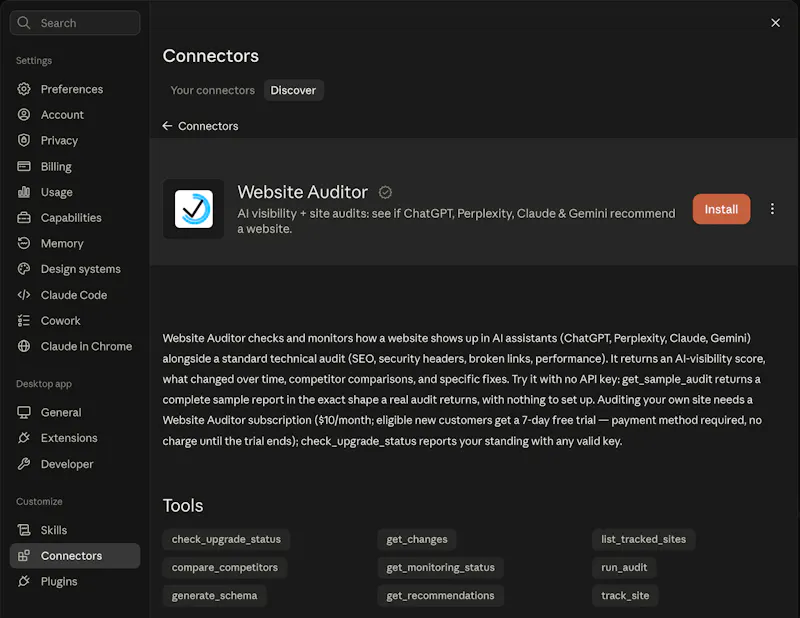This screenshot has height=618, width=800.
Task: Click the Capabilities toolbox icon
Action: (x=23, y=217)
